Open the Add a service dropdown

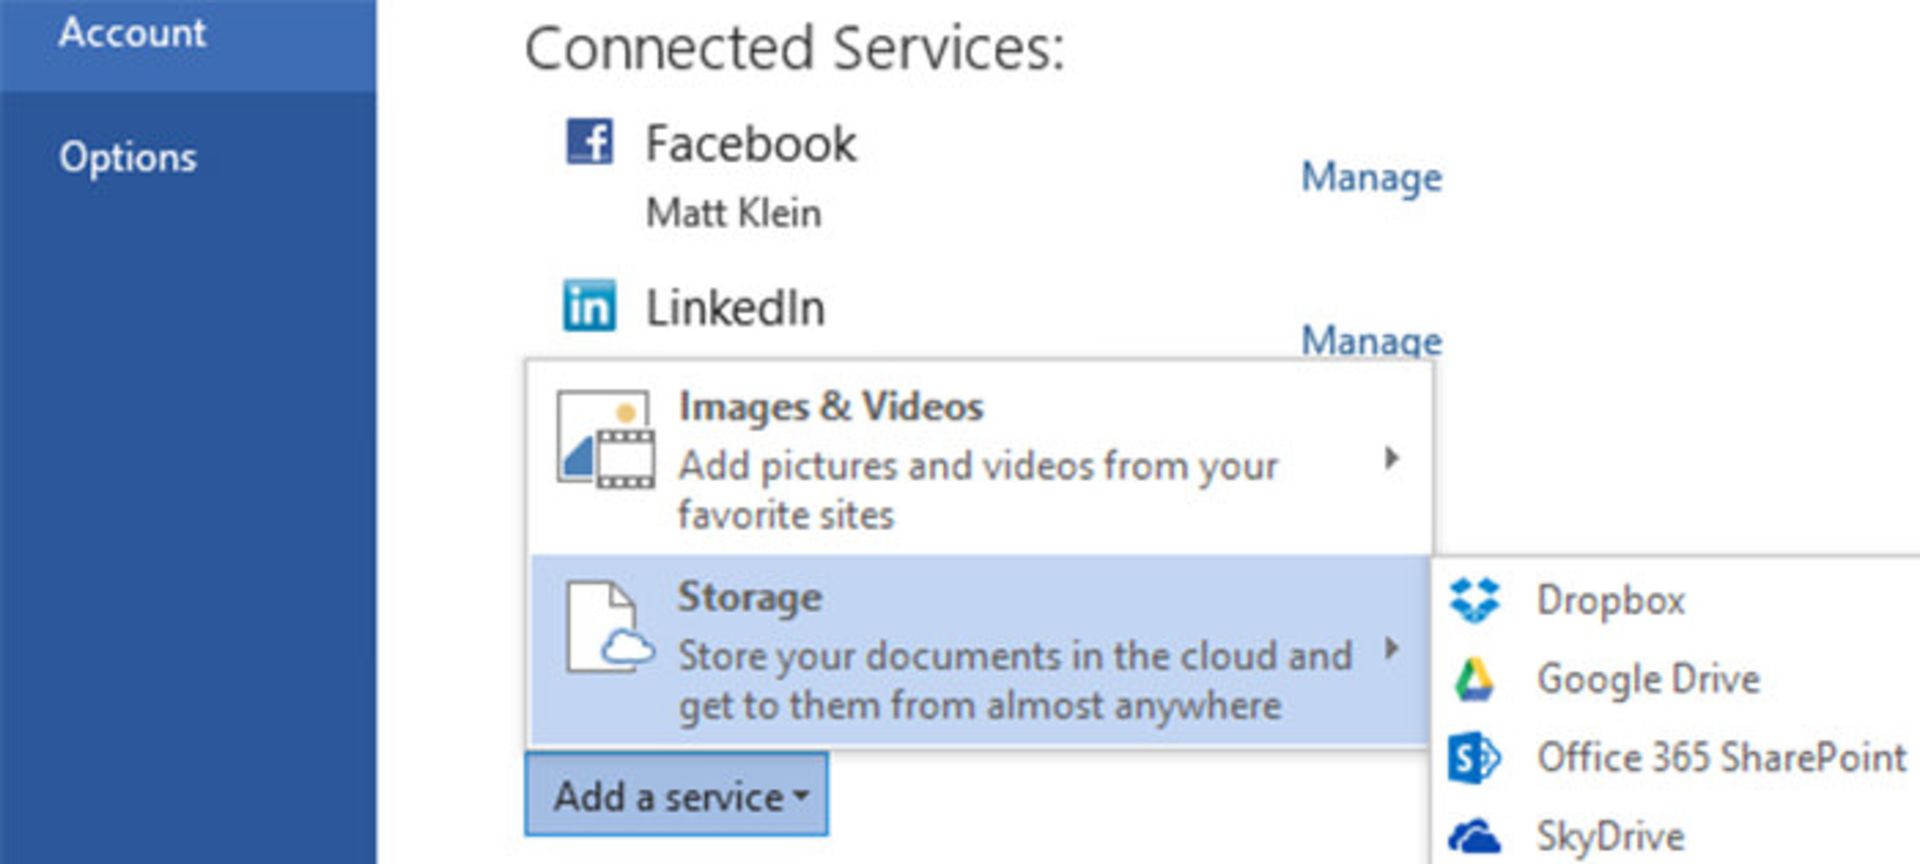(x=676, y=795)
